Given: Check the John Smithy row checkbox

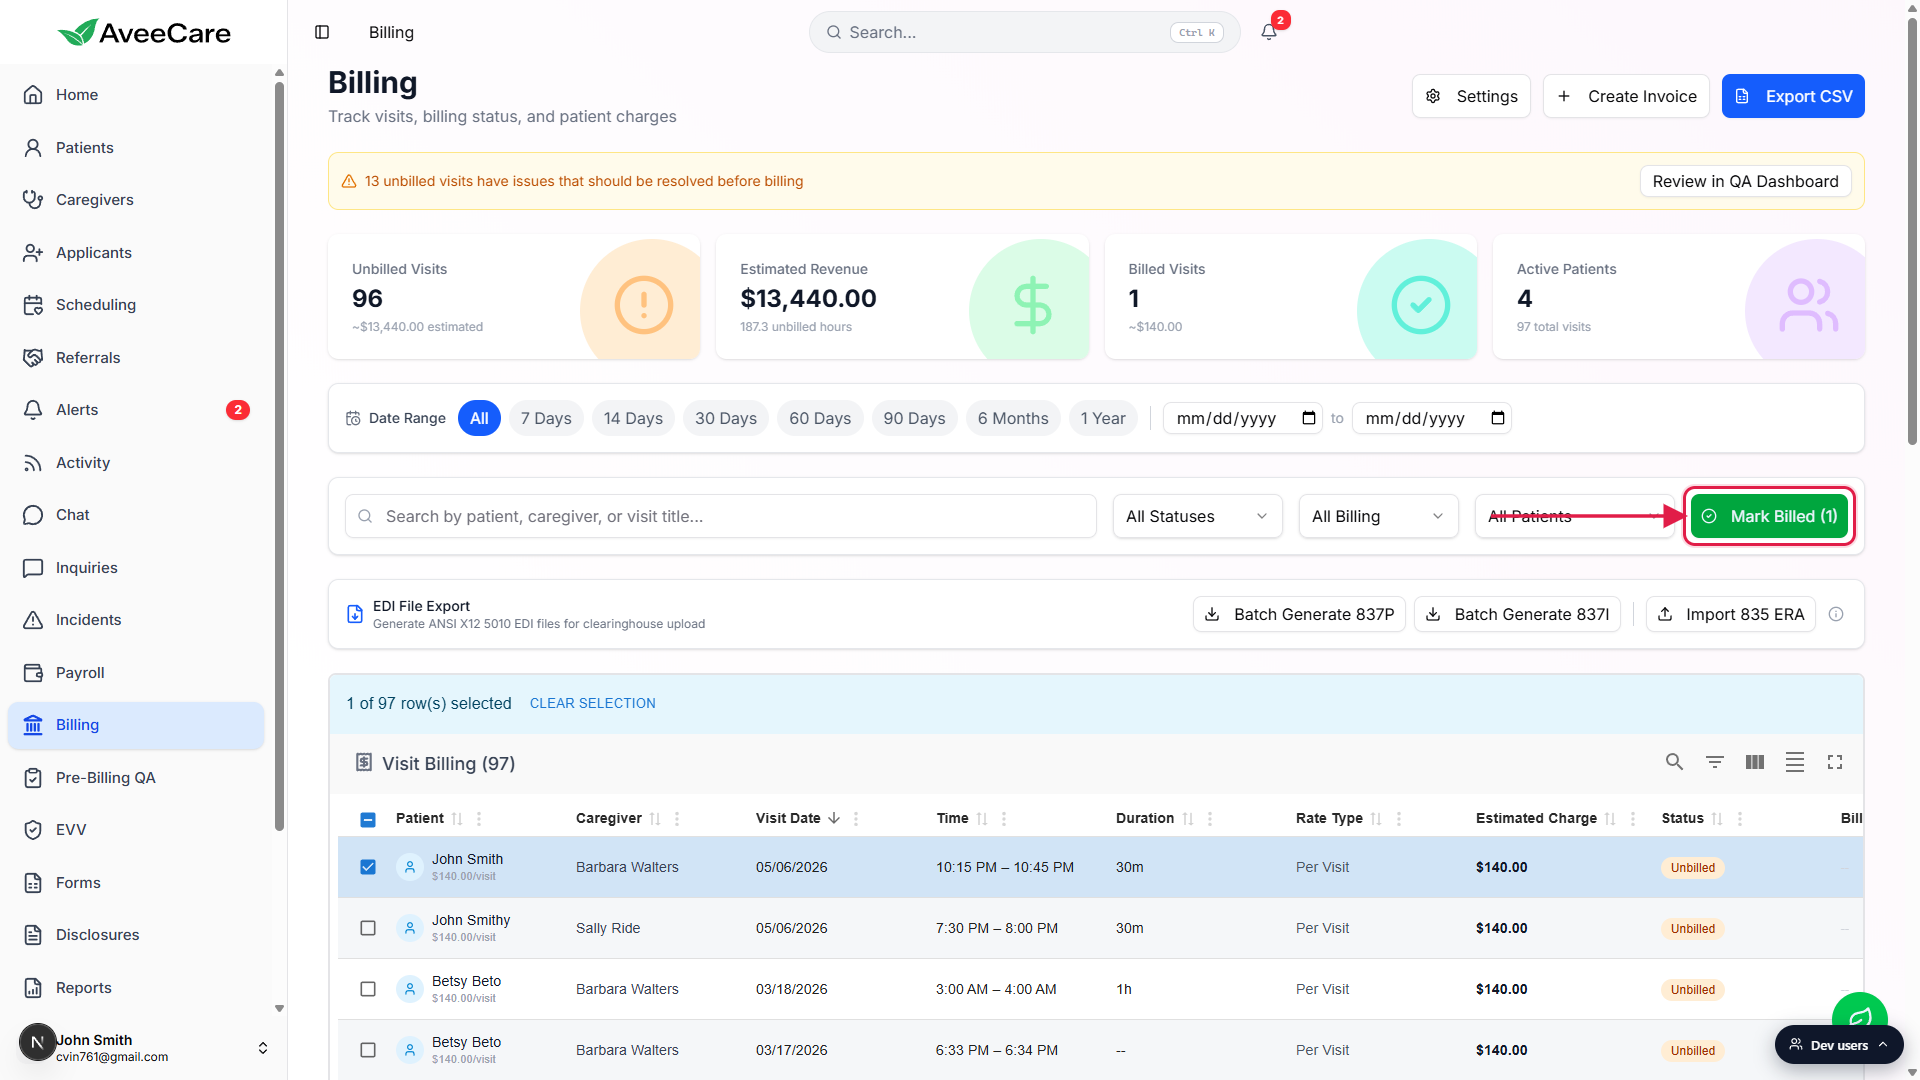Looking at the screenshot, I should (368, 928).
